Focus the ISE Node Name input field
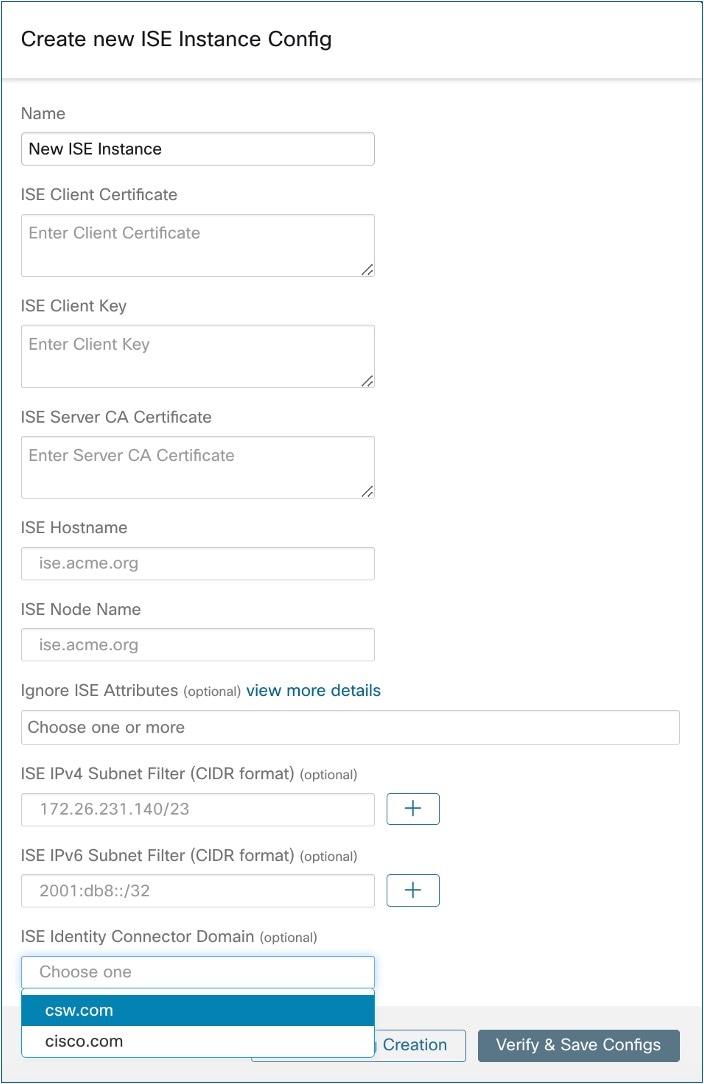Screen dimensions: 704x1084 (x=198, y=644)
